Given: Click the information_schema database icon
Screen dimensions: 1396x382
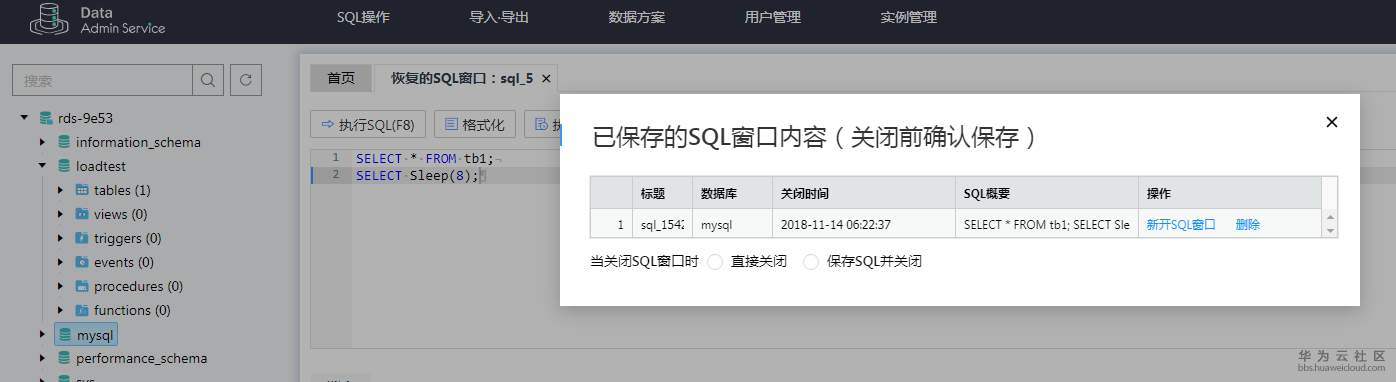Looking at the screenshot, I should pos(65,142).
